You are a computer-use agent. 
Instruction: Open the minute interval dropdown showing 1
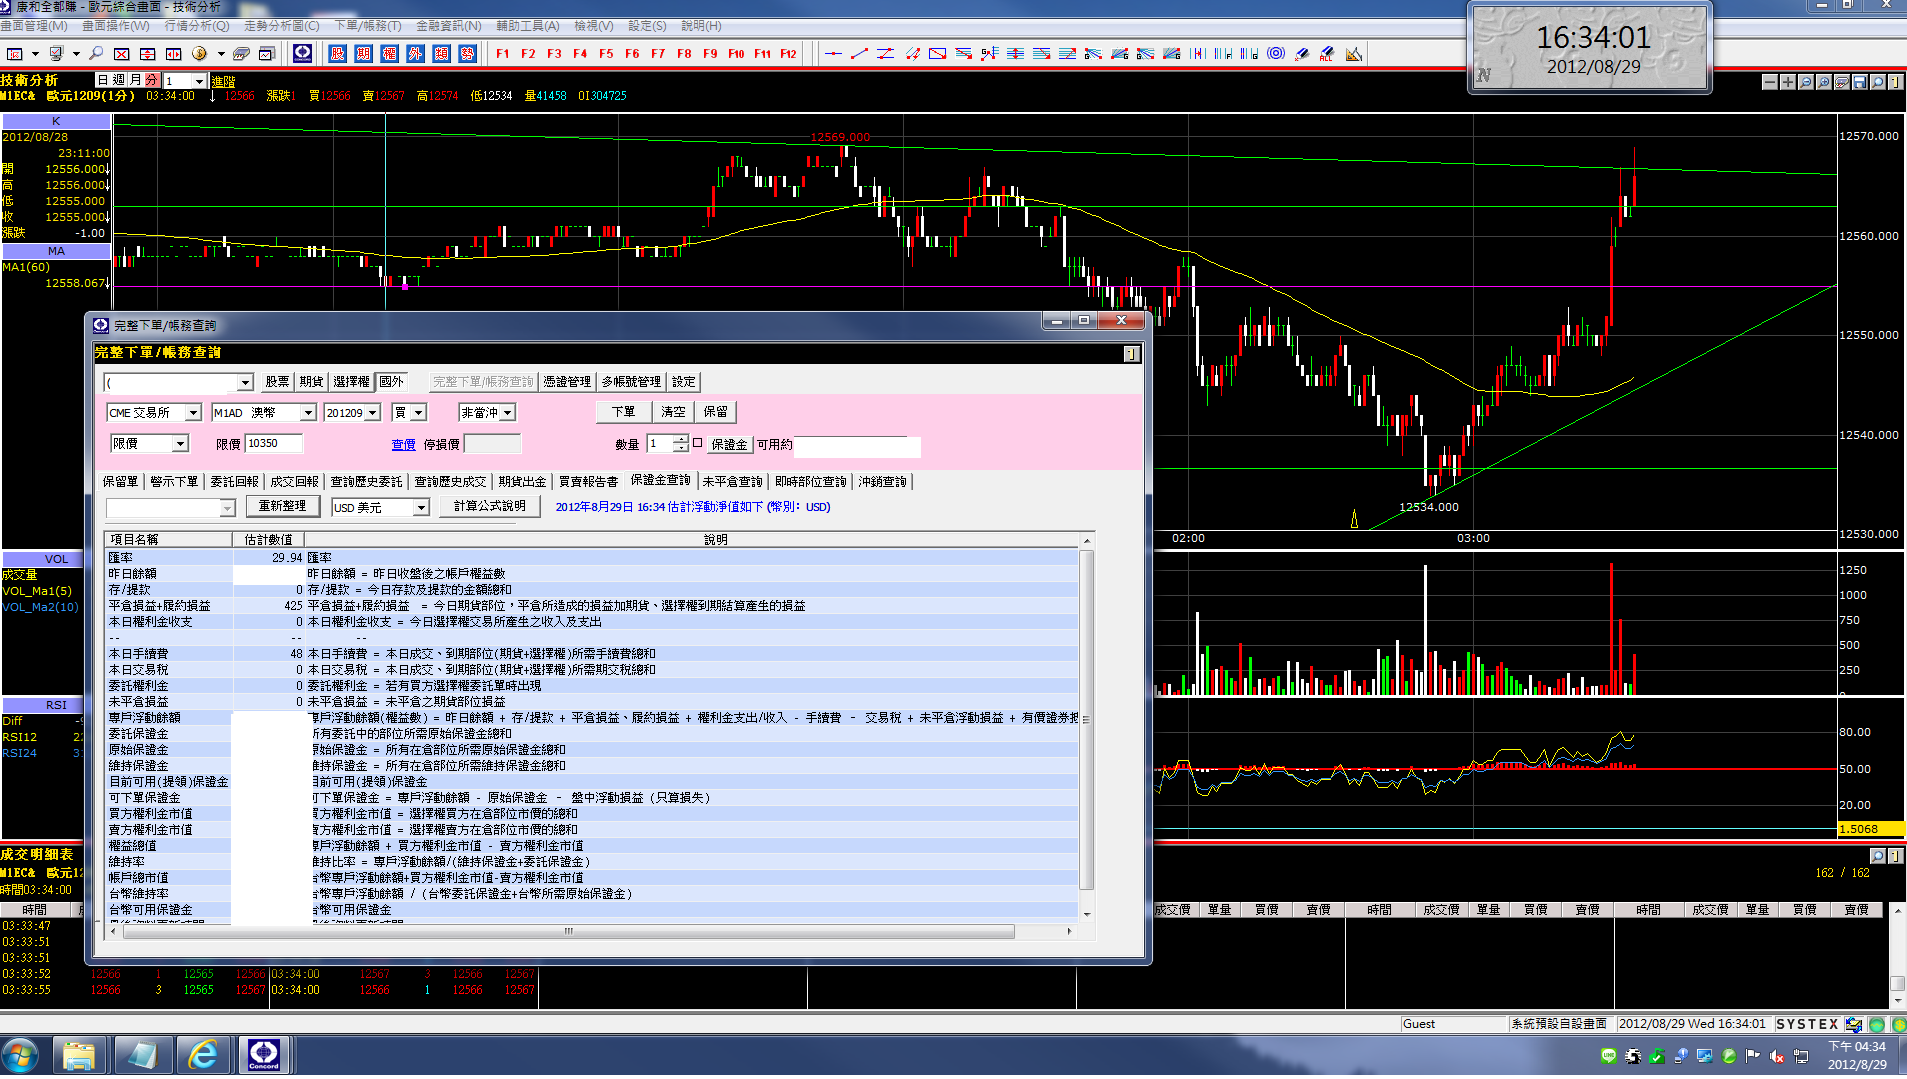(199, 81)
